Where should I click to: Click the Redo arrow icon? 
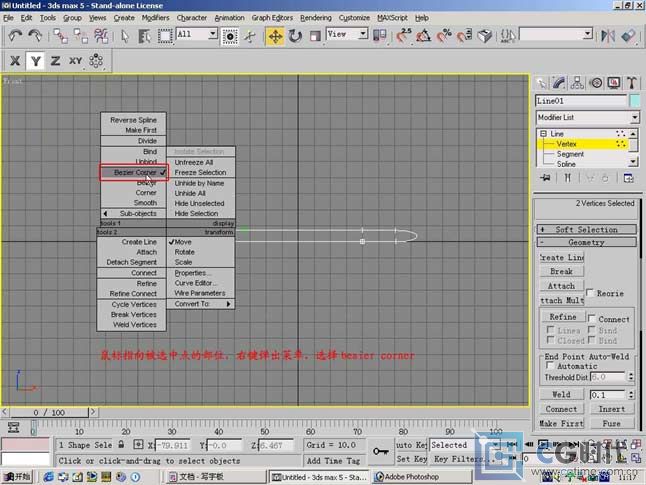click(x=35, y=36)
